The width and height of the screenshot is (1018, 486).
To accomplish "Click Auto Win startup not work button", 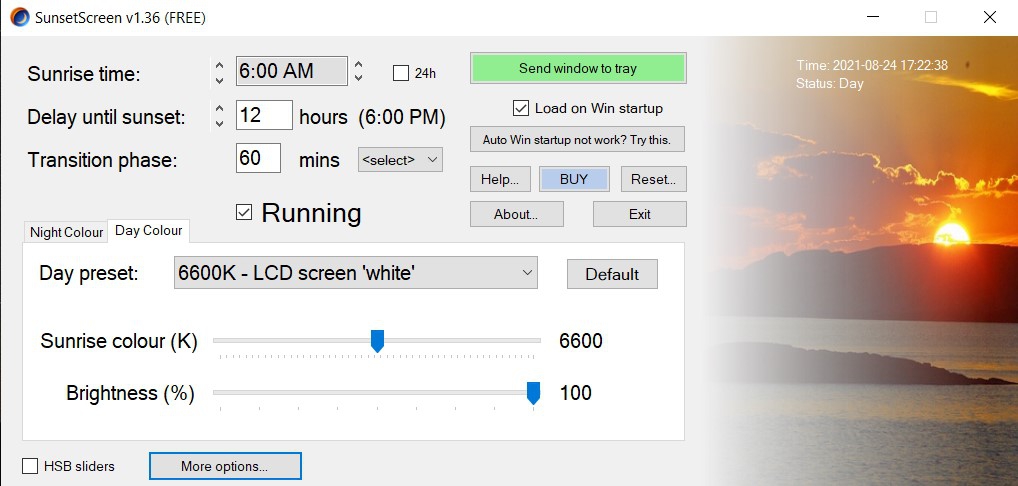I will coord(577,139).
